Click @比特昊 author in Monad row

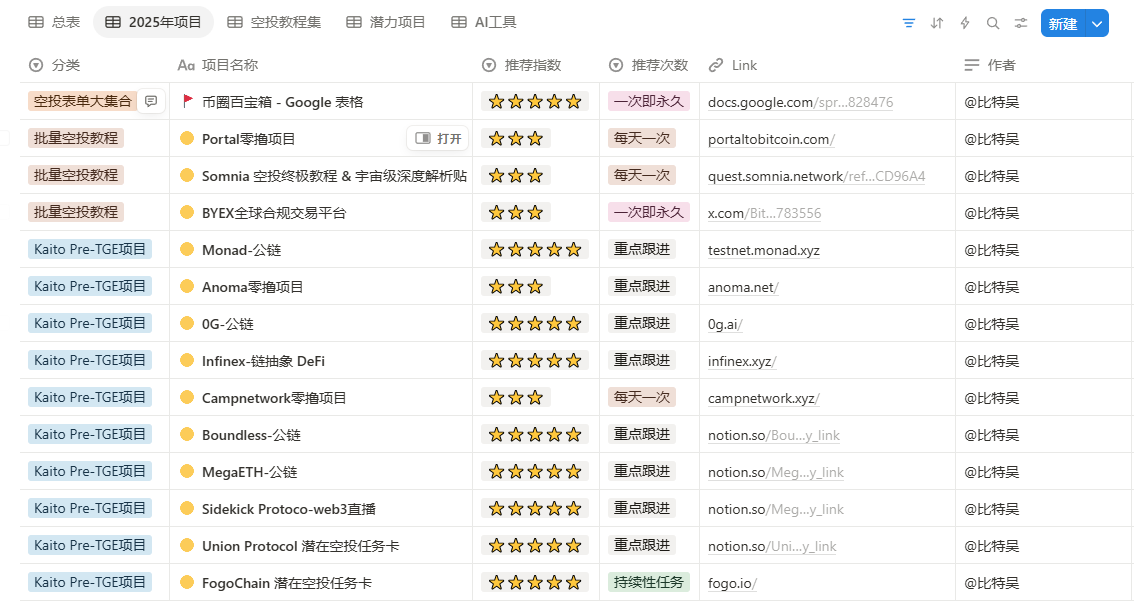pos(992,250)
